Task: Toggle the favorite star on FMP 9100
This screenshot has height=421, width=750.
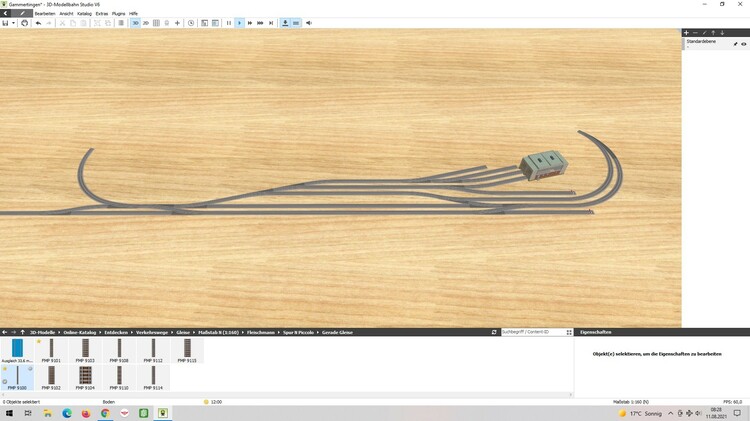Action: 5,369
